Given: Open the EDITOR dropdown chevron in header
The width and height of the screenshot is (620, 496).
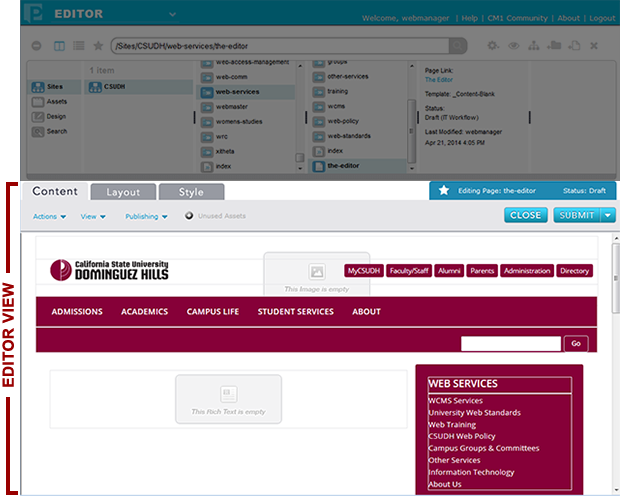Looking at the screenshot, I should coord(172,14).
